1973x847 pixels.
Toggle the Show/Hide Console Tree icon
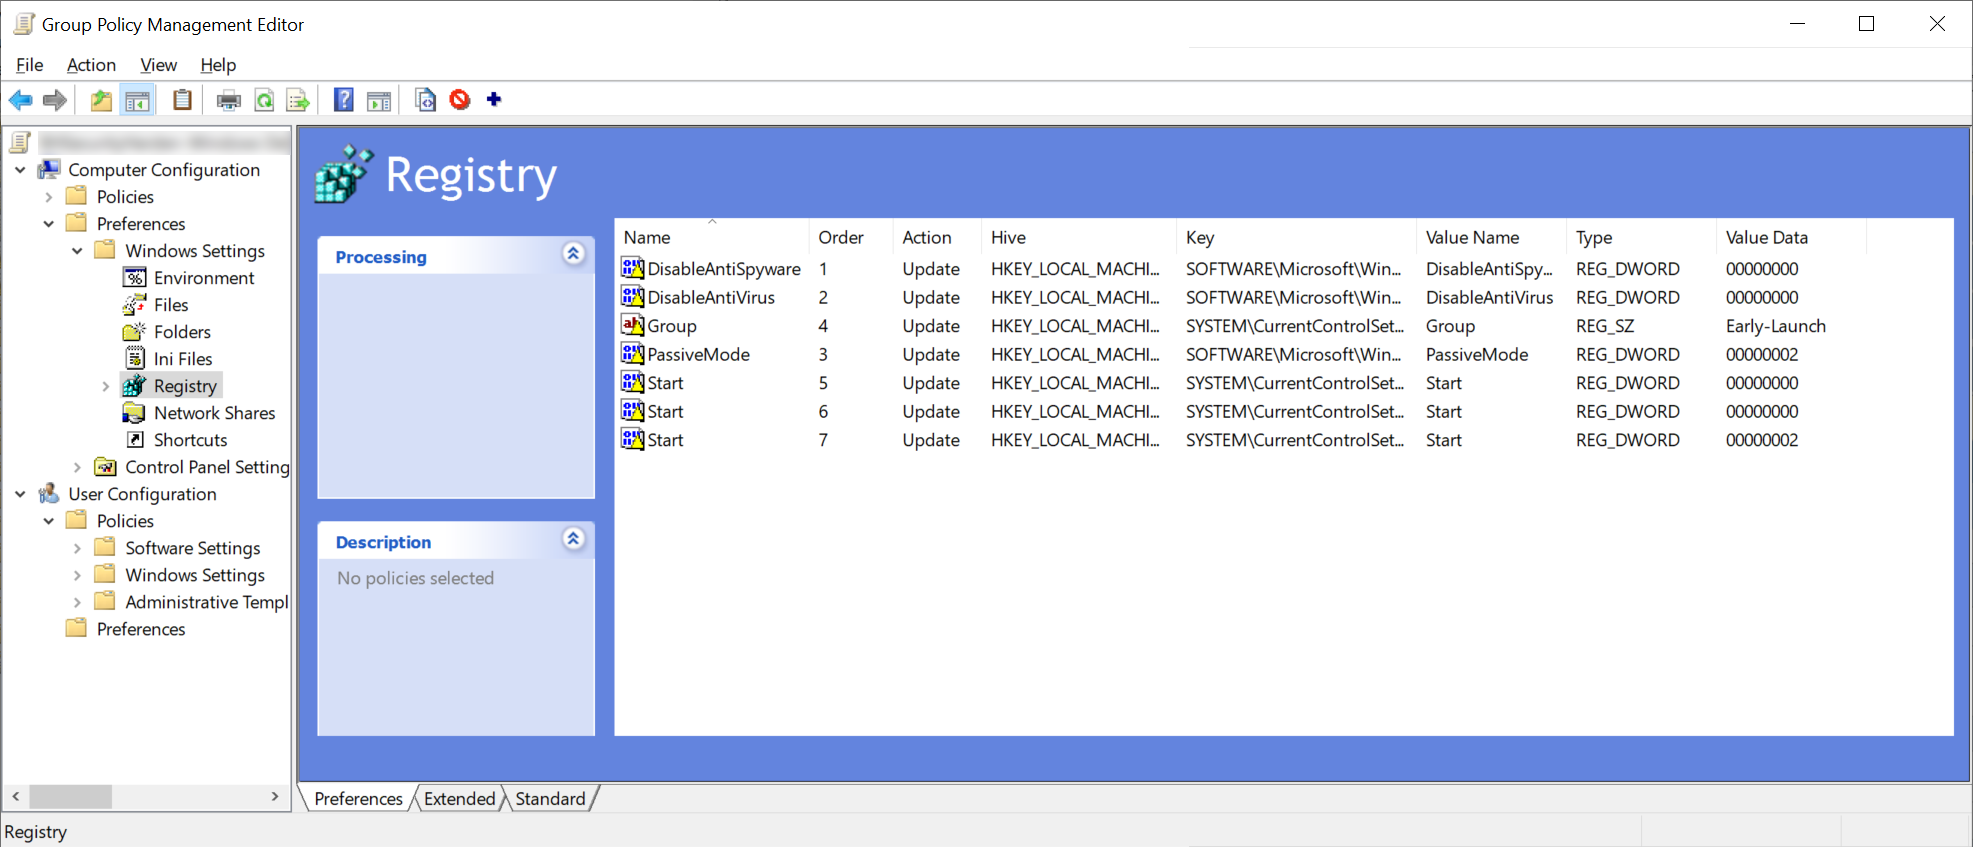(x=137, y=100)
